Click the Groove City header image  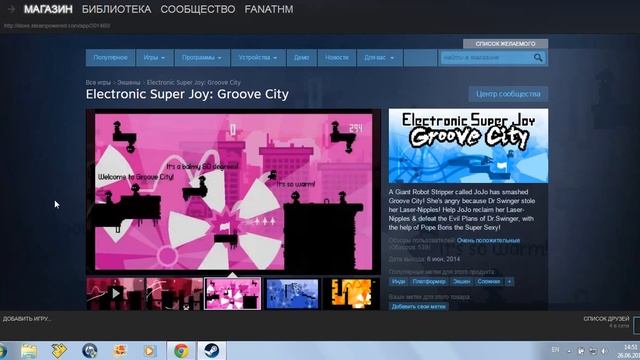pos(468,146)
